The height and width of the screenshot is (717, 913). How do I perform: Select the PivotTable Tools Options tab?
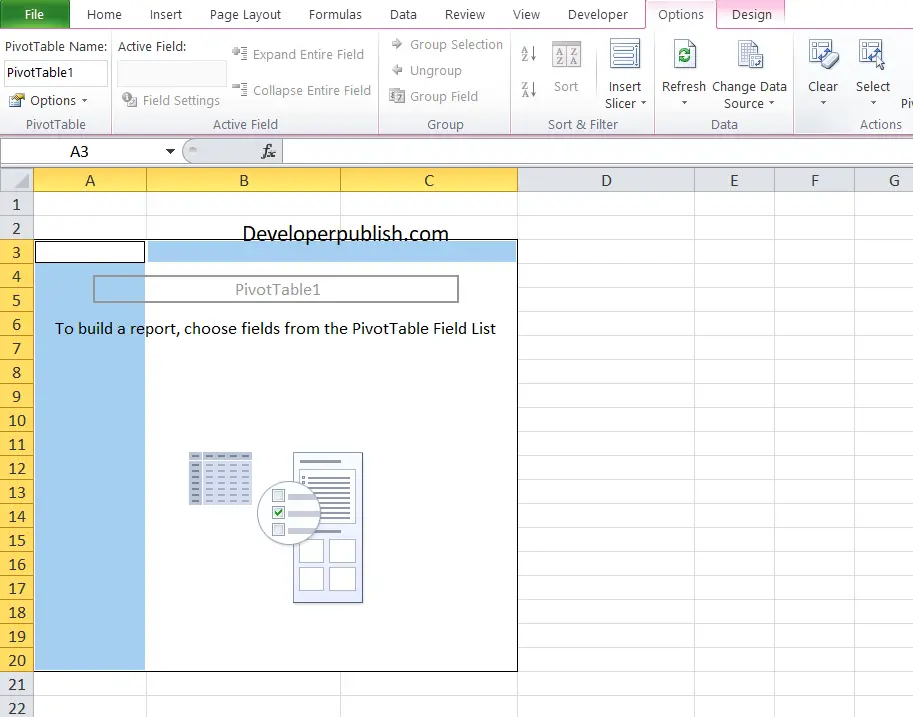coord(681,15)
